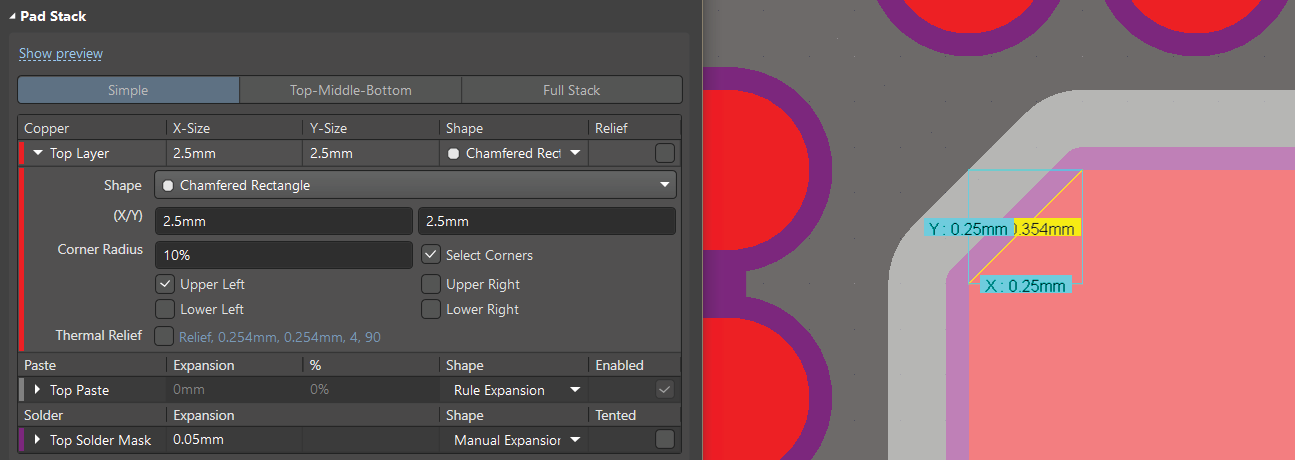
Task: Toggle the Top Solder Mask Tented checkbox
Action: tap(664, 440)
